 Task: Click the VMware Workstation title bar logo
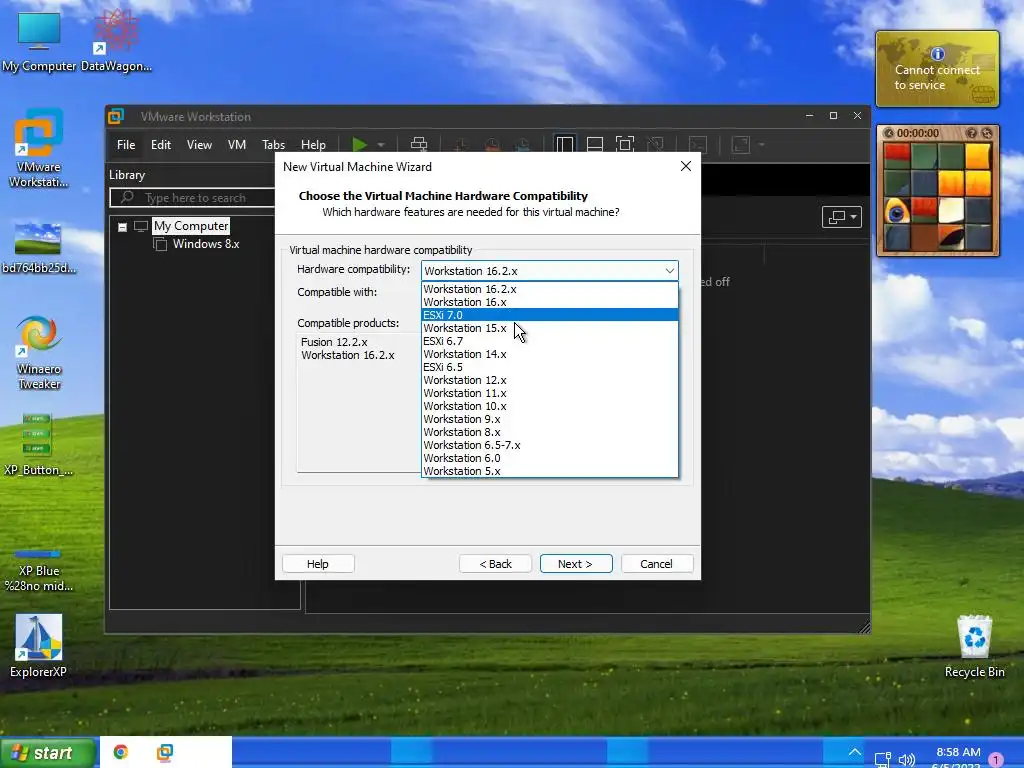pyautogui.click(x=116, y=116)
